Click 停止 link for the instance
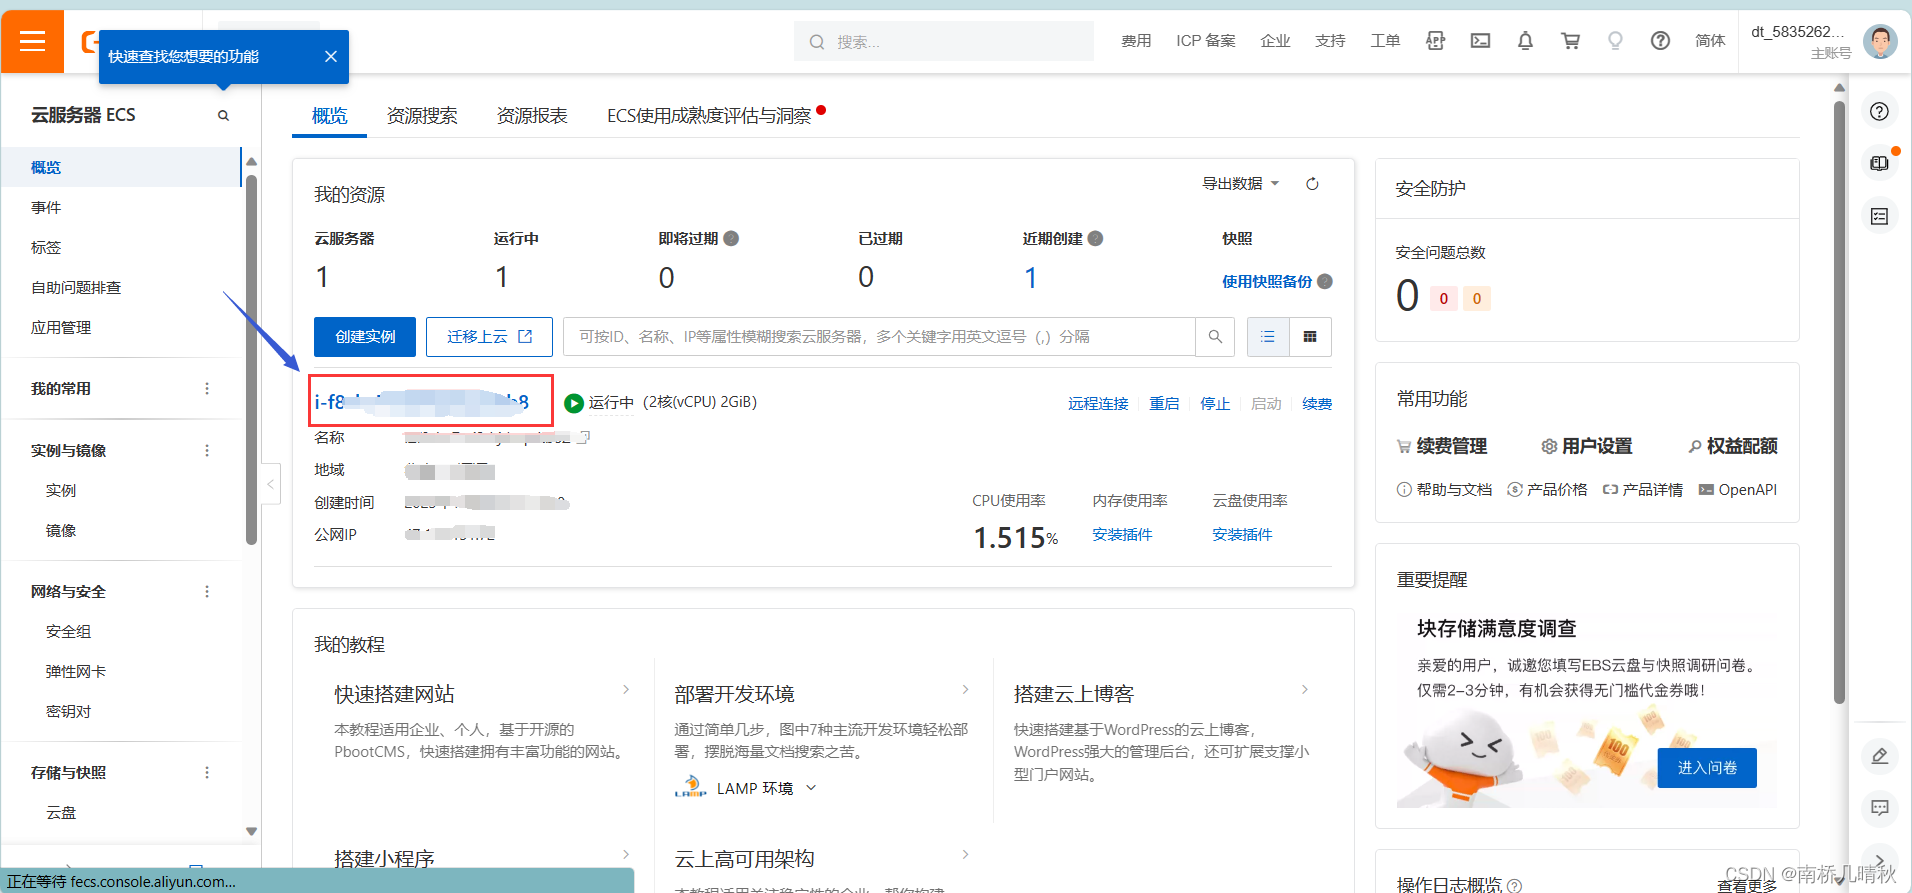 pos(1215,404)
